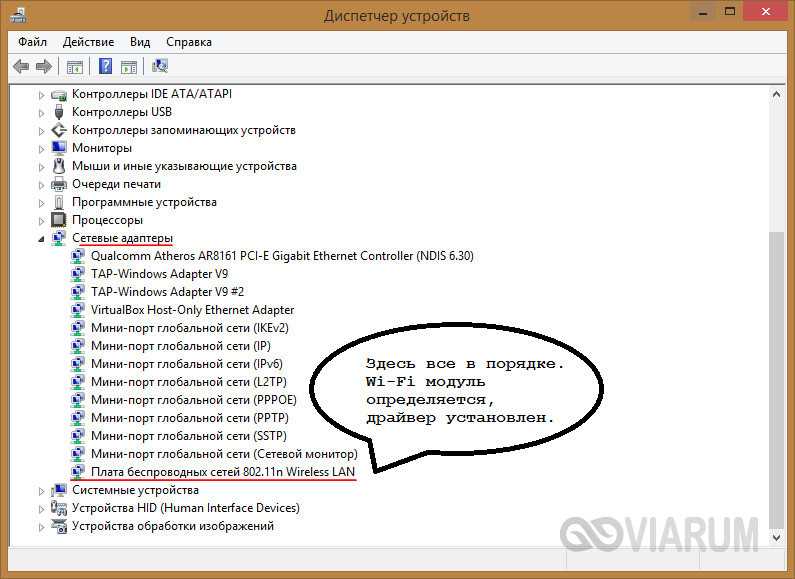Select Мини-порт глобальной сети (SSTP)

click(189, 436)
